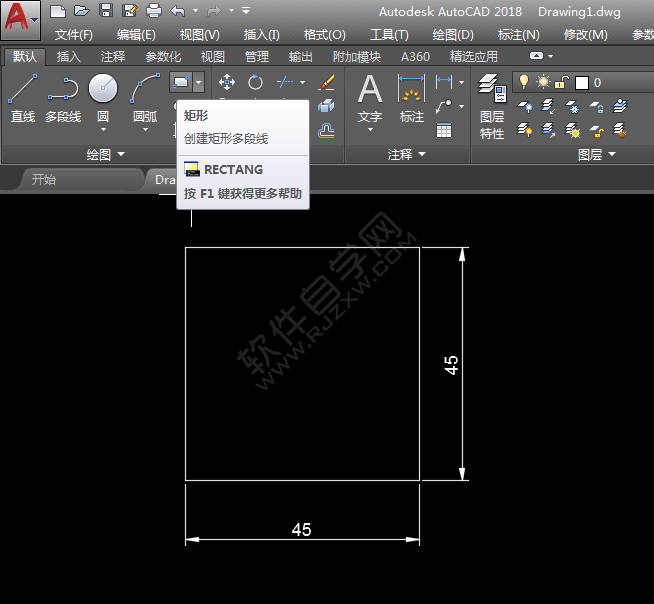Screen dimensions: 654x604
Task: Activate the Rotate tool
Action: (256, 82)
